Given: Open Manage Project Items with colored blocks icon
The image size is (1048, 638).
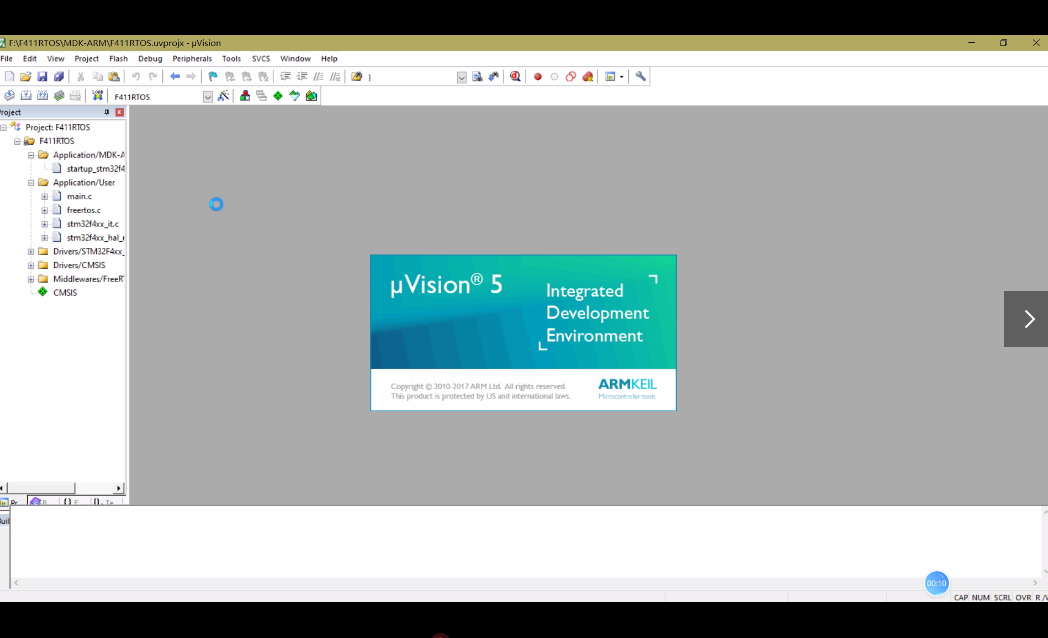Looking at the screenshot, I should pos(245,96).
